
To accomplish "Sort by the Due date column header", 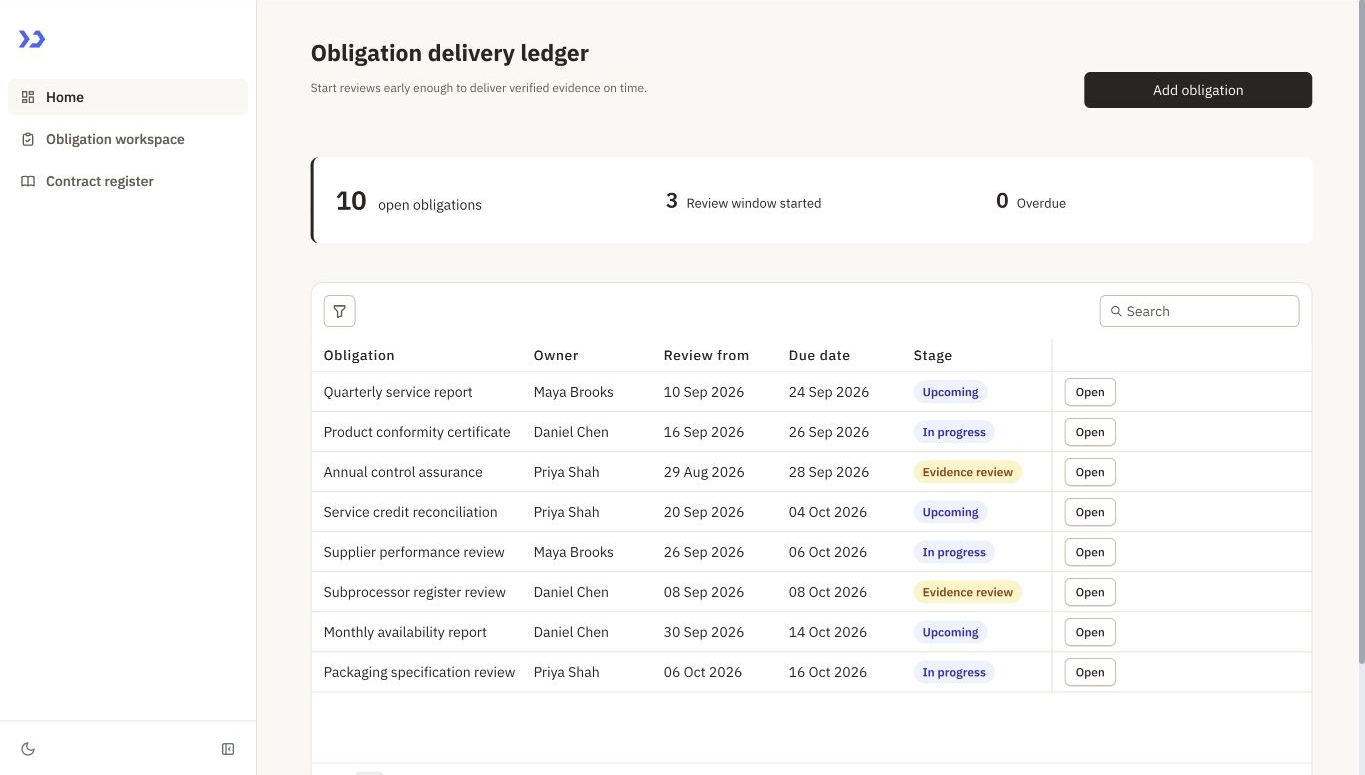I will [x=819, y=355].
